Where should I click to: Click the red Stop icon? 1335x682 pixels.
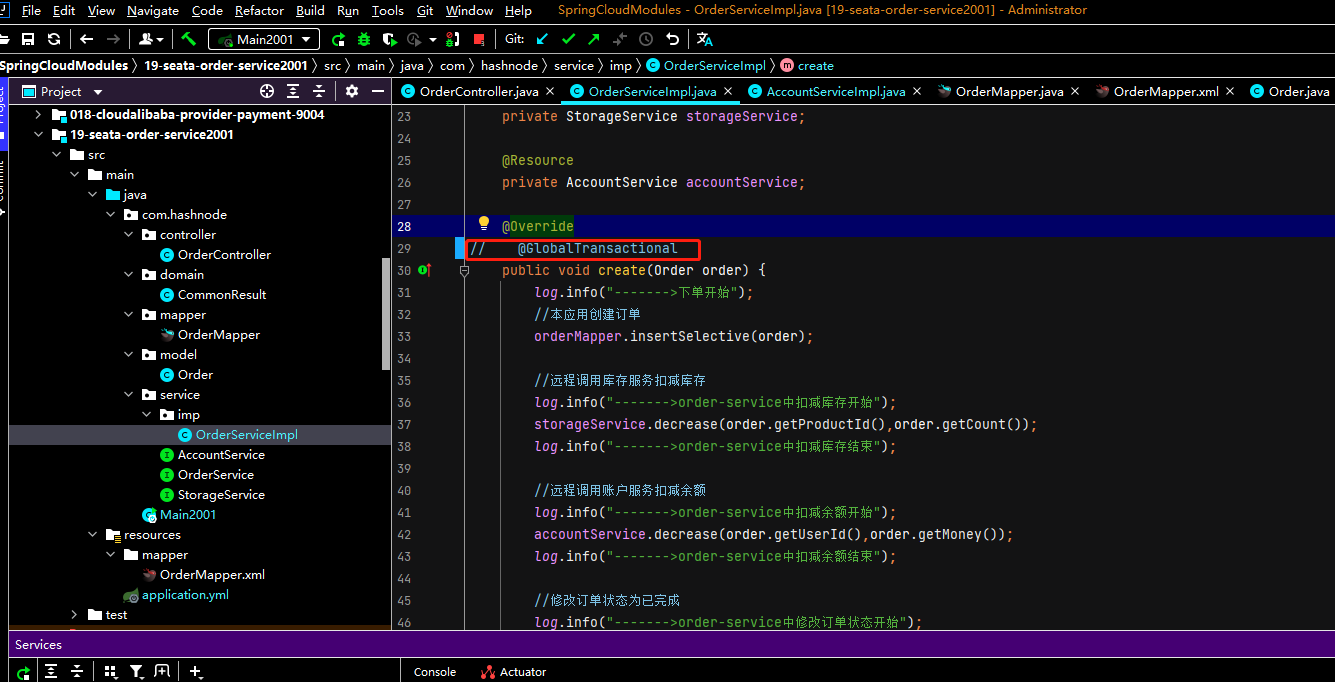coord(479,39)
